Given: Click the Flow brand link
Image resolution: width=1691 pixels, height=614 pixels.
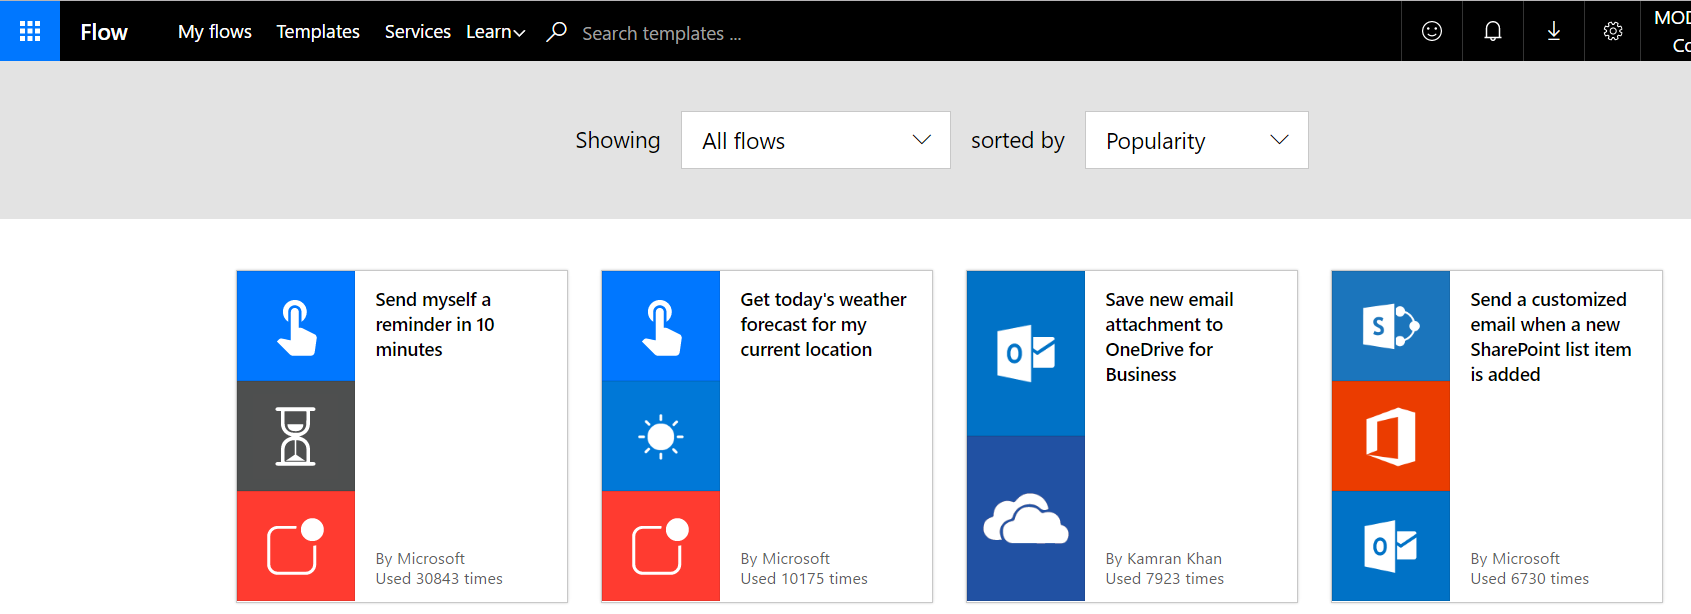Looking at the screenshot, I should tap(104, 32).
